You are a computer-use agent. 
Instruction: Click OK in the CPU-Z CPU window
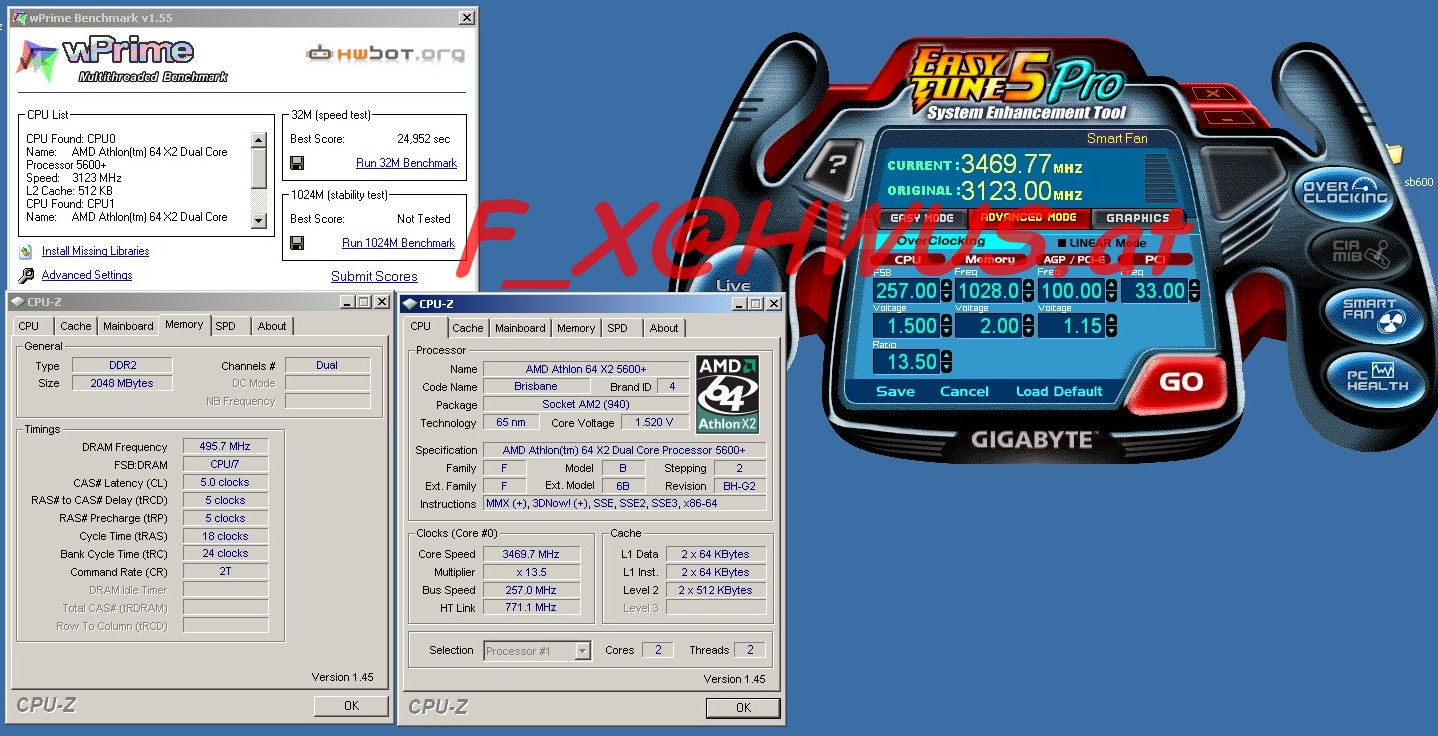click(x=743, y=708)
